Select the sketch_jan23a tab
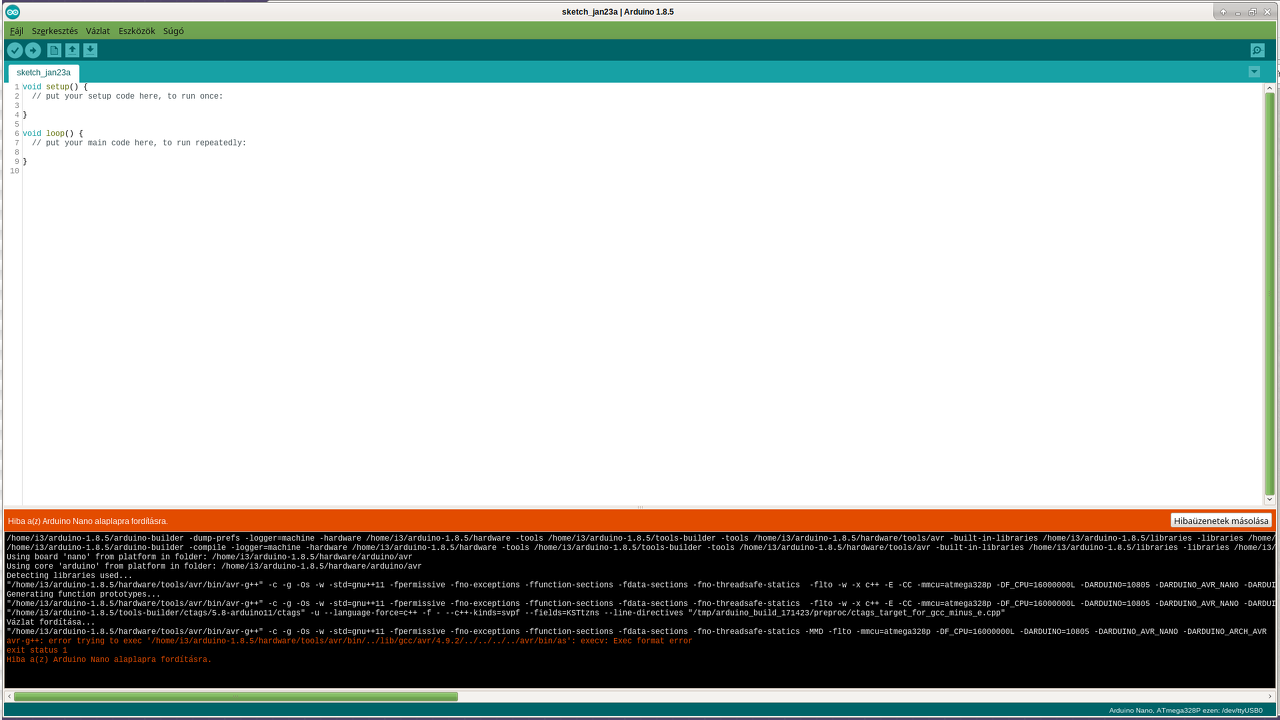Viewport: 1280px width, 720px height. 44,73
